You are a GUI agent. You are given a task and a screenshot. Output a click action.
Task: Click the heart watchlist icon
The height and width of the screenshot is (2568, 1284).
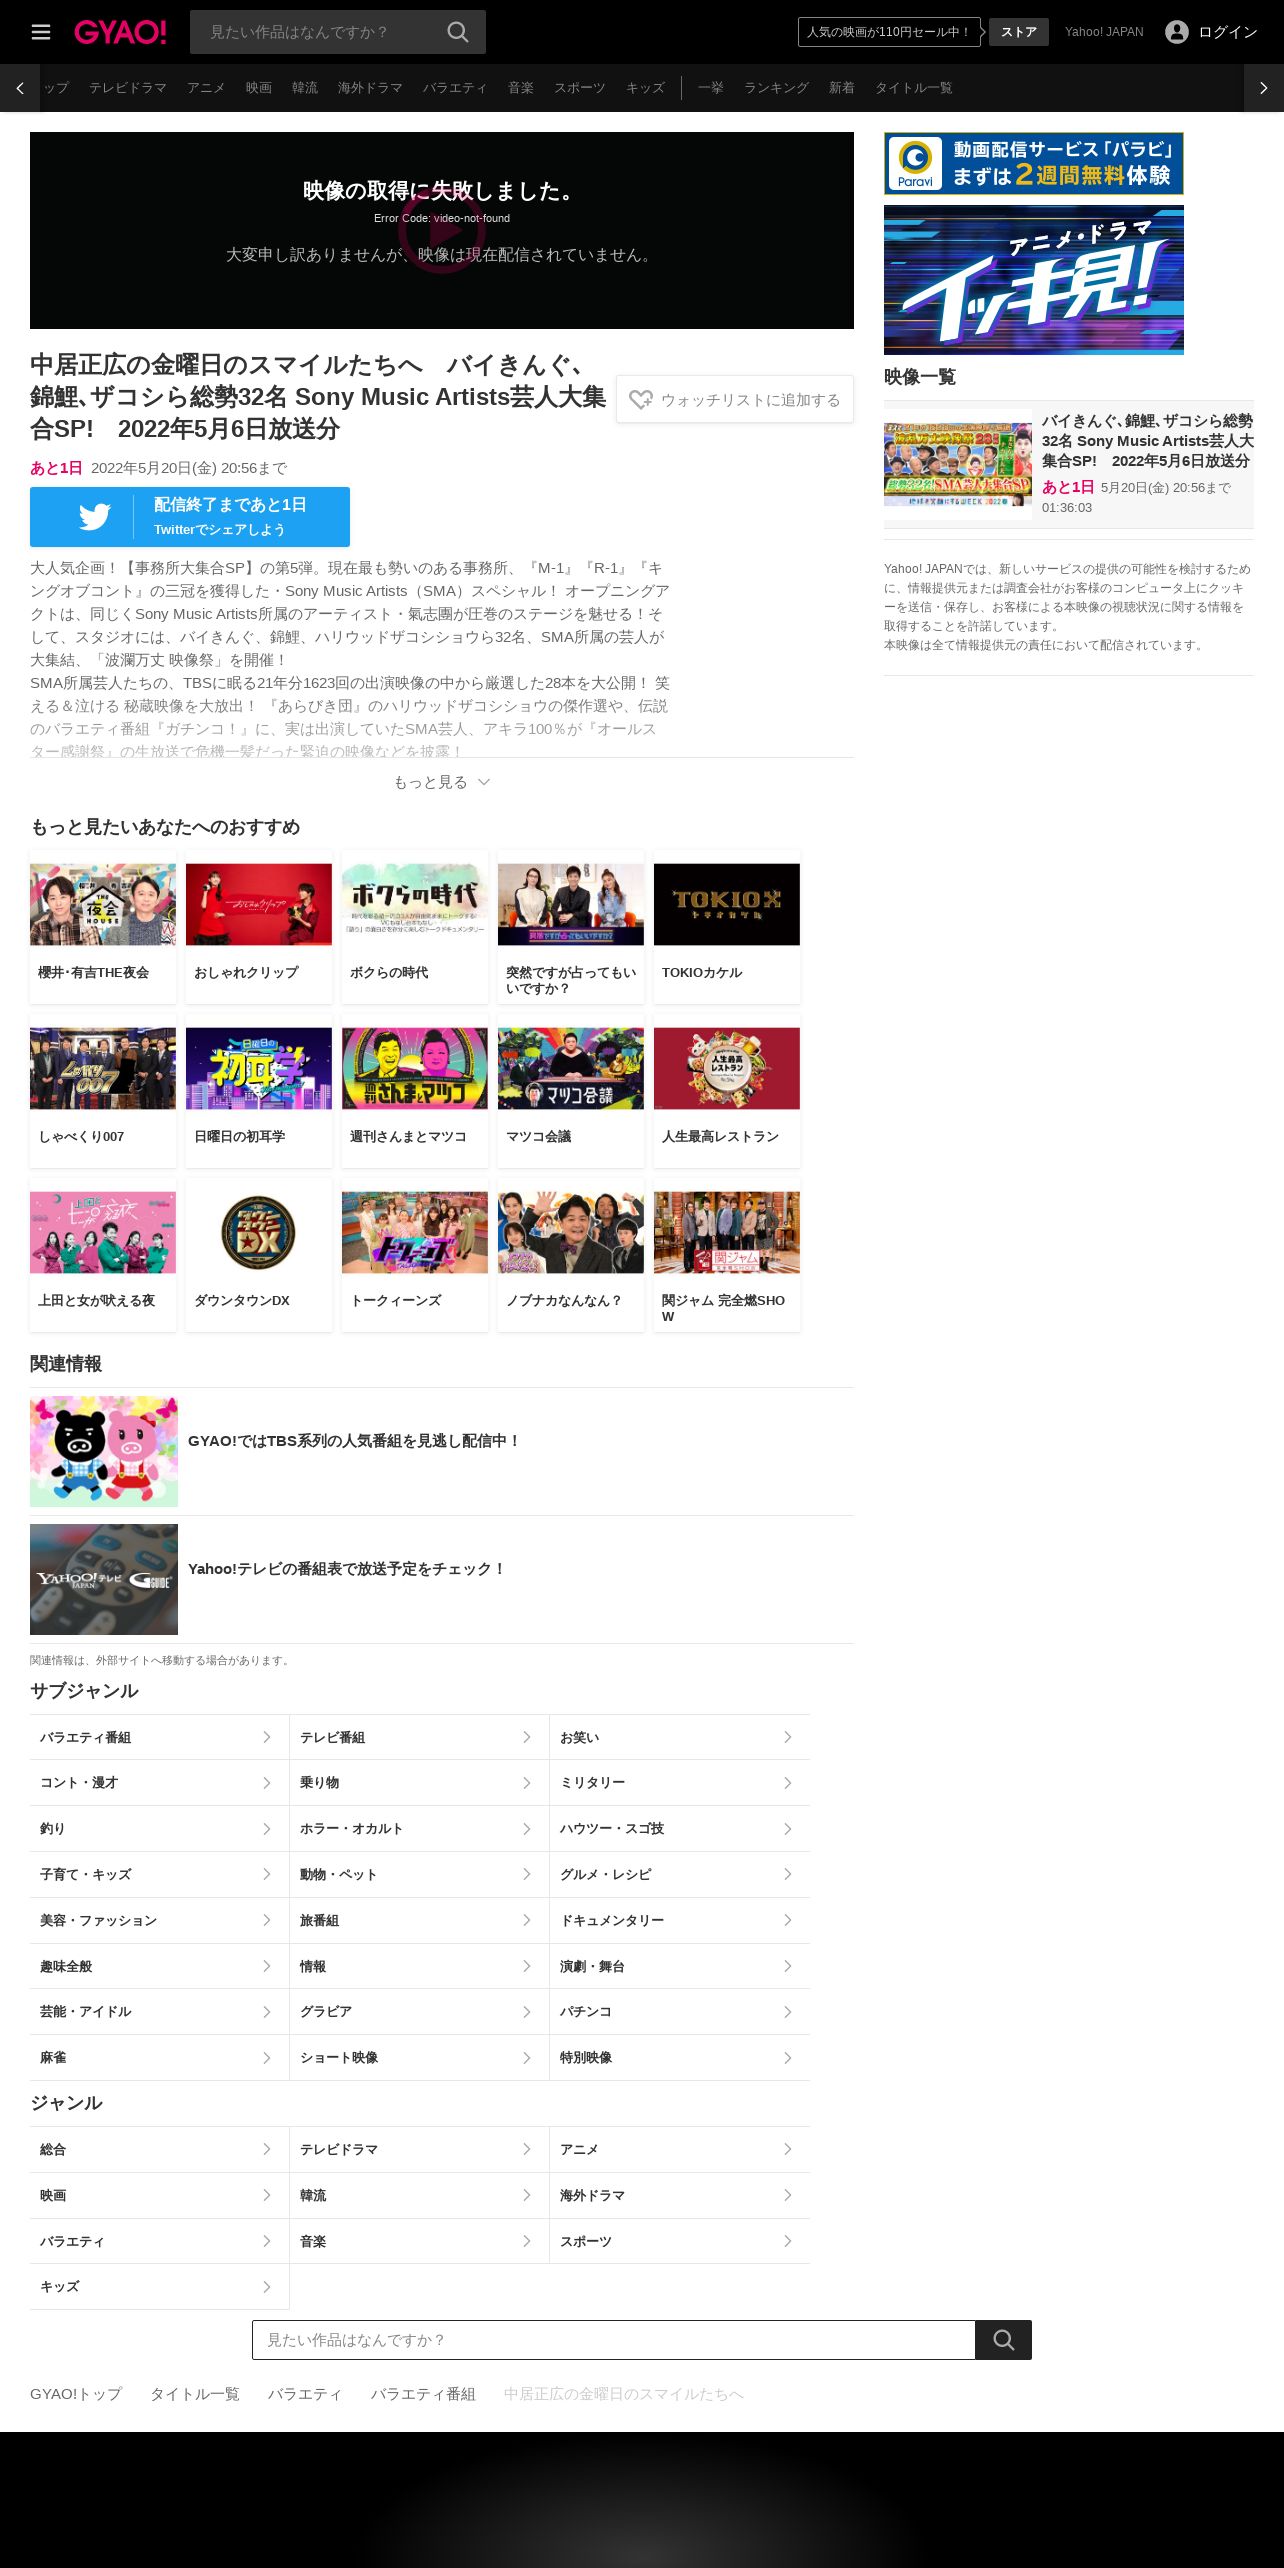point(640,399)
